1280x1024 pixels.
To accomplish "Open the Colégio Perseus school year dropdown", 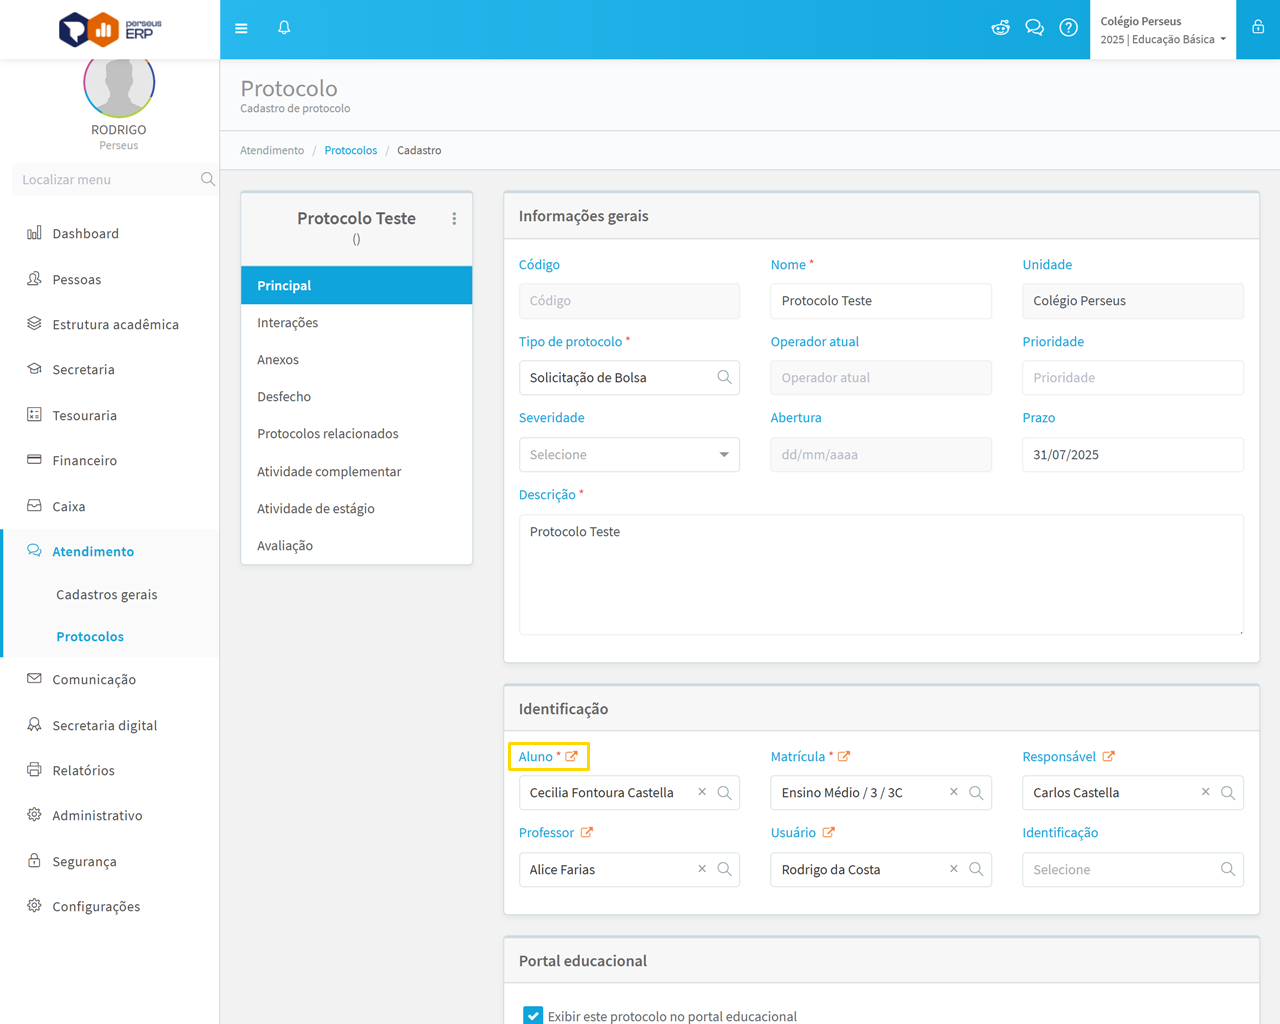I will pyautogui.click(x=1163, y=30).
